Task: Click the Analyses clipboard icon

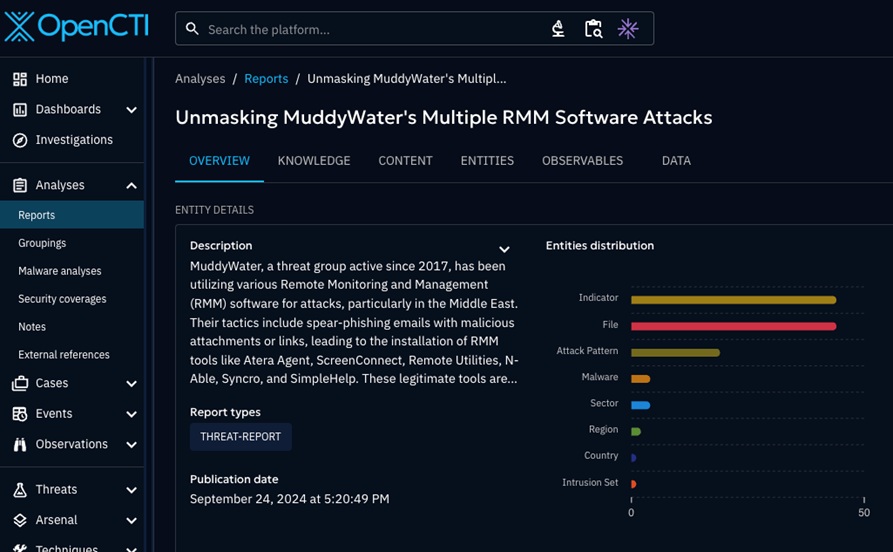Action: coord(20,185)
